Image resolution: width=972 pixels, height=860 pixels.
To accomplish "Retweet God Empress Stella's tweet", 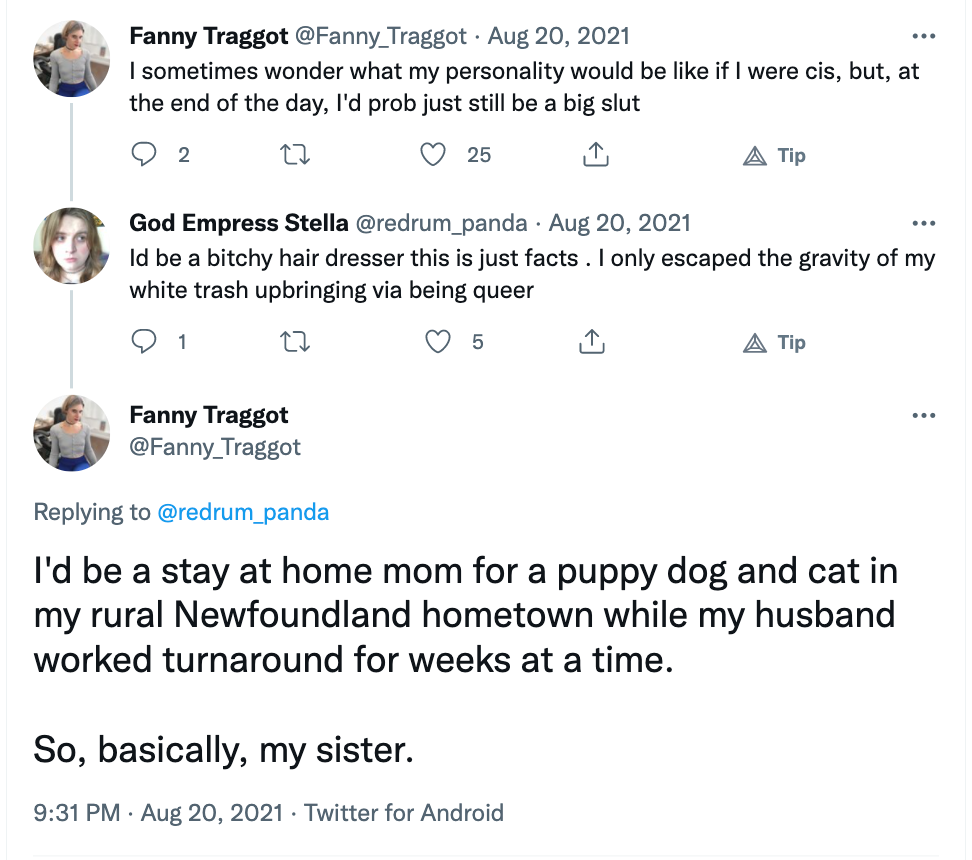I will (294, 342).
